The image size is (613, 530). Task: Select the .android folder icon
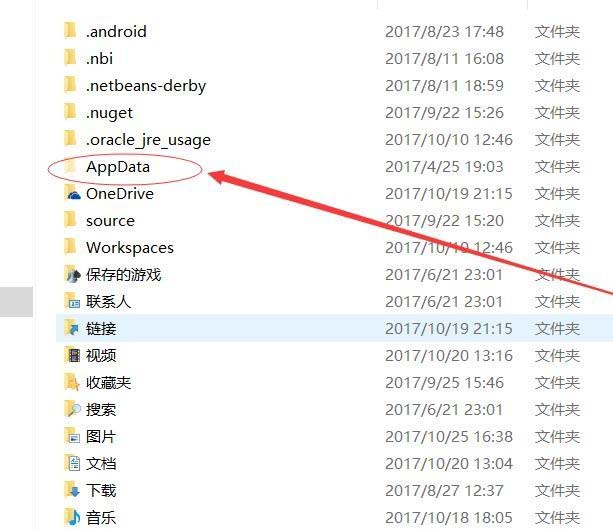point(70,31)
